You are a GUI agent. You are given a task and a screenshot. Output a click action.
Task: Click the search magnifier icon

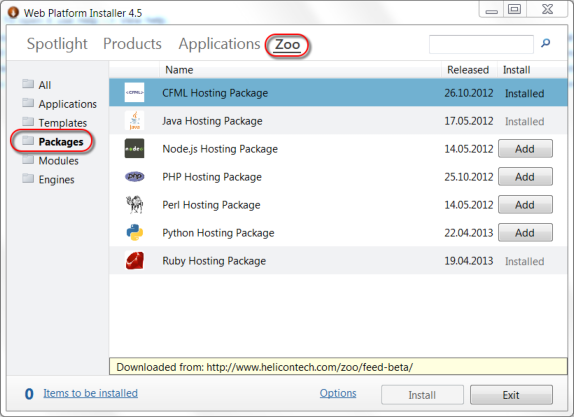point(545,43)
